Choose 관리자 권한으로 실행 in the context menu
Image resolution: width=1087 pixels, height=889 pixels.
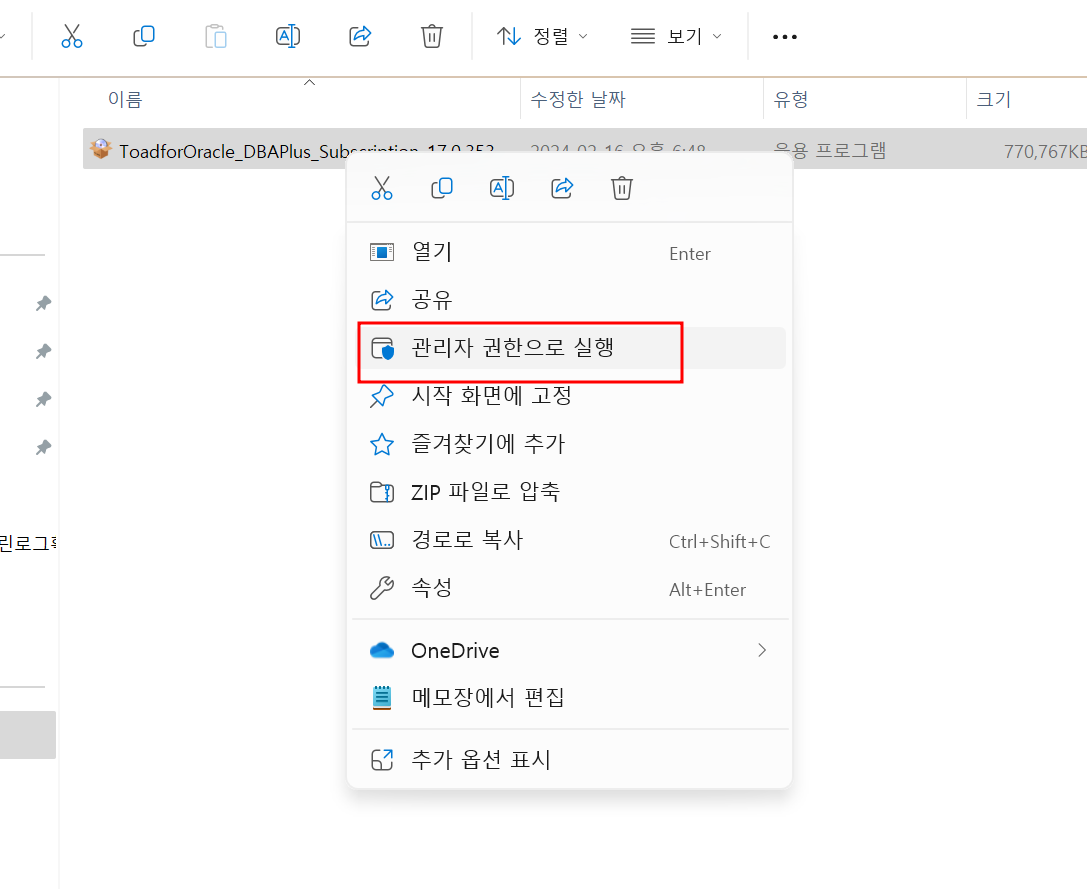[569, 348]
